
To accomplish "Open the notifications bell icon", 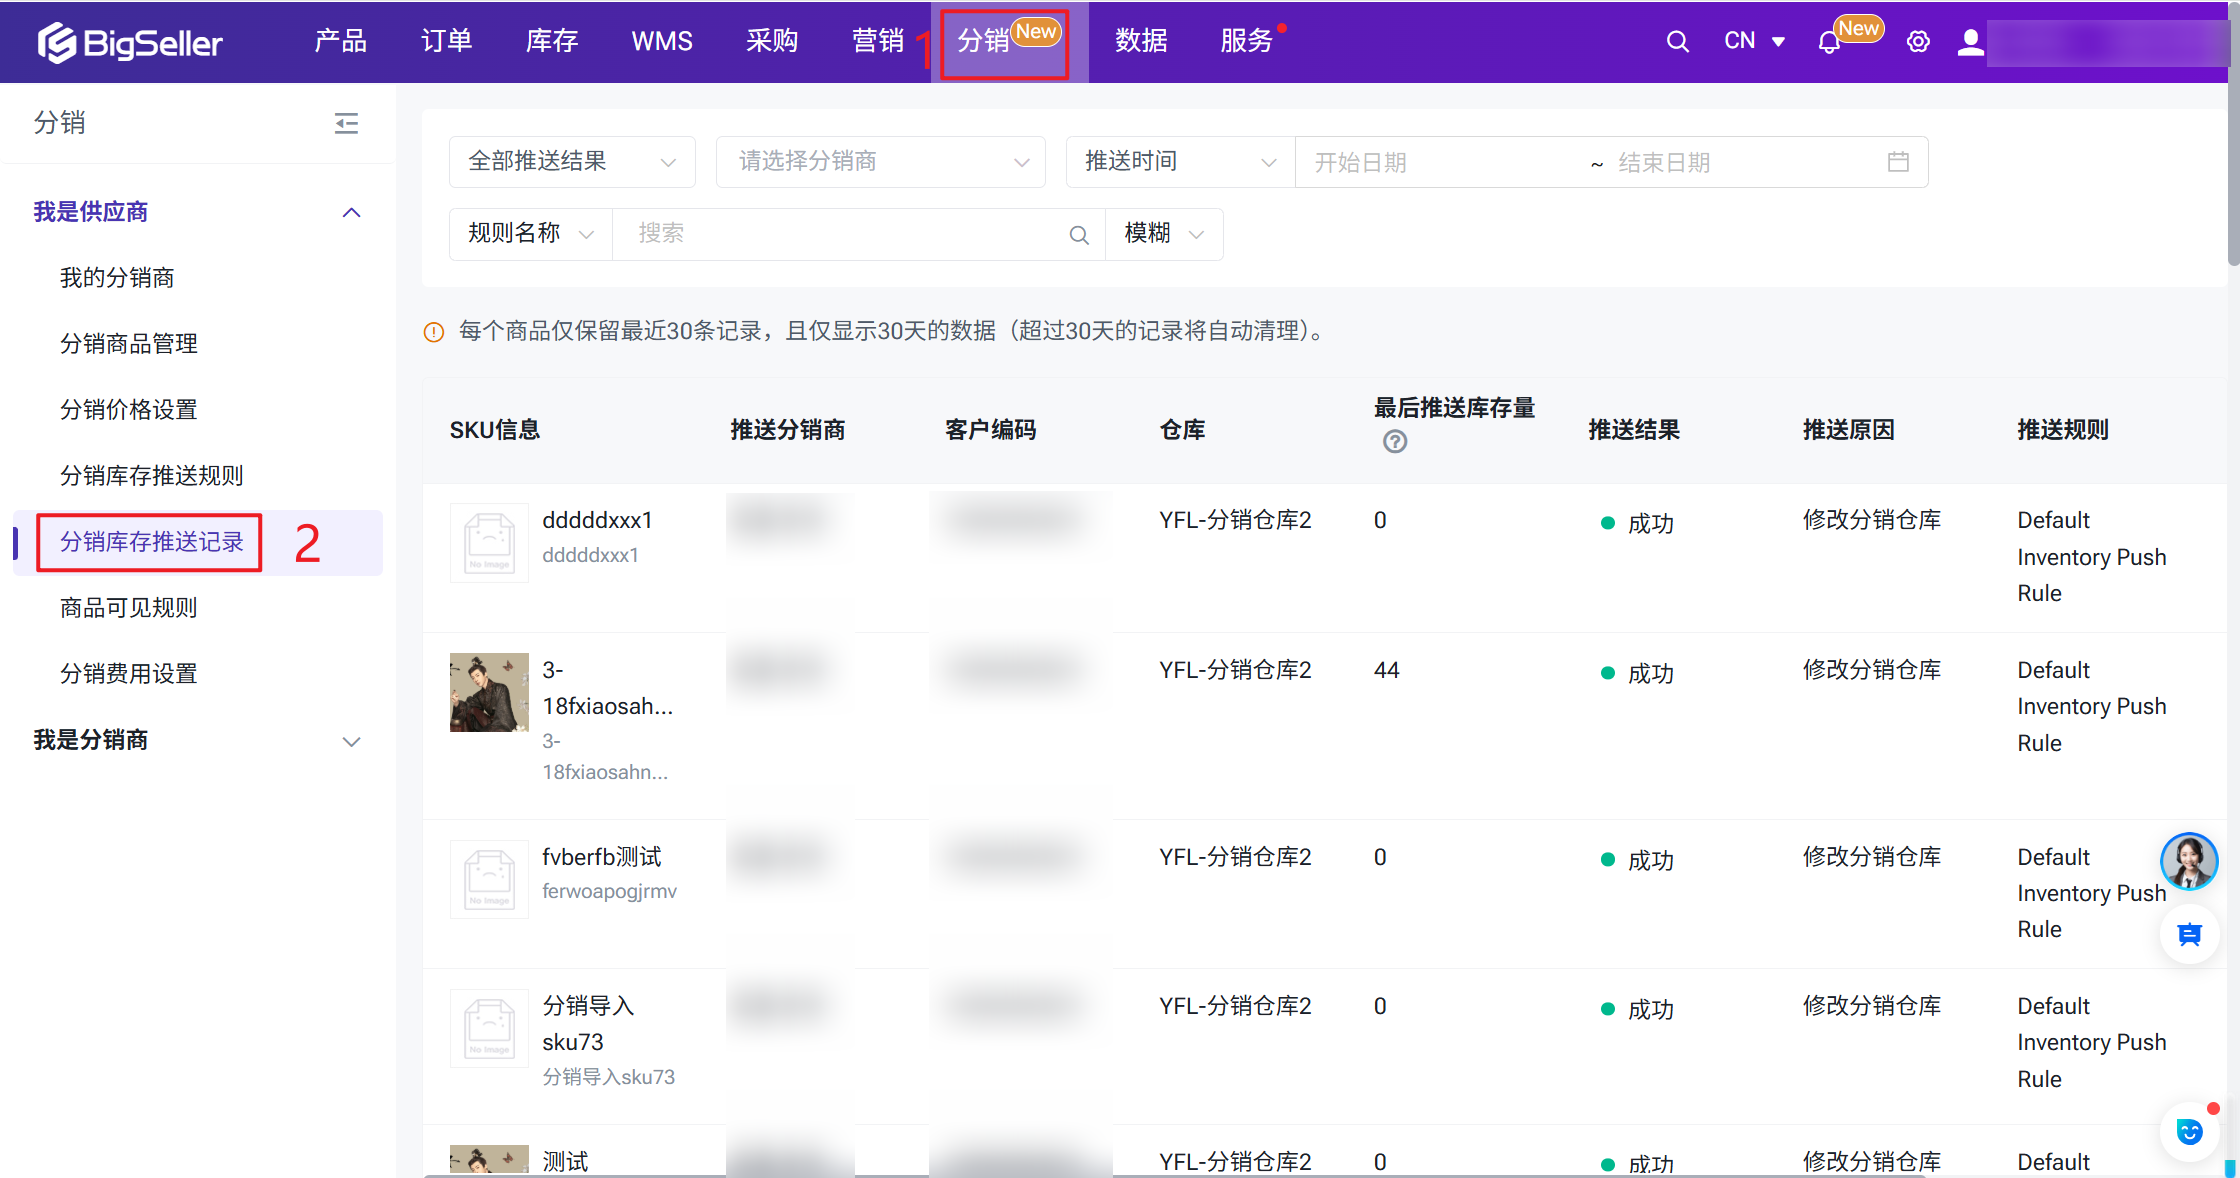I will [x=1828, y=43].
